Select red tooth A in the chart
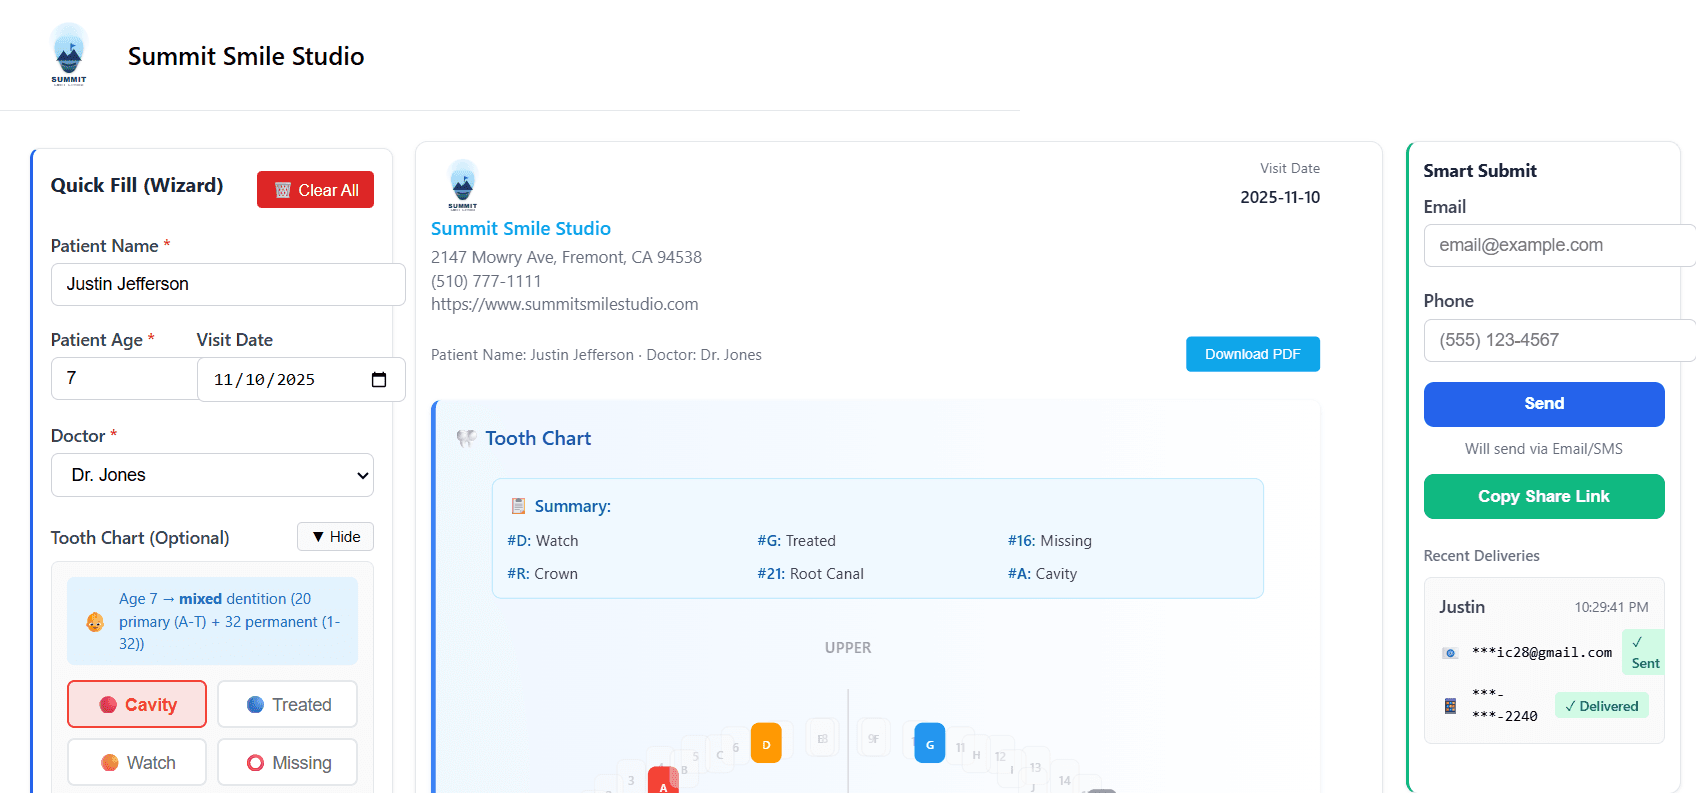Viewport: 1696px width, 793px height. pos(663,781)
